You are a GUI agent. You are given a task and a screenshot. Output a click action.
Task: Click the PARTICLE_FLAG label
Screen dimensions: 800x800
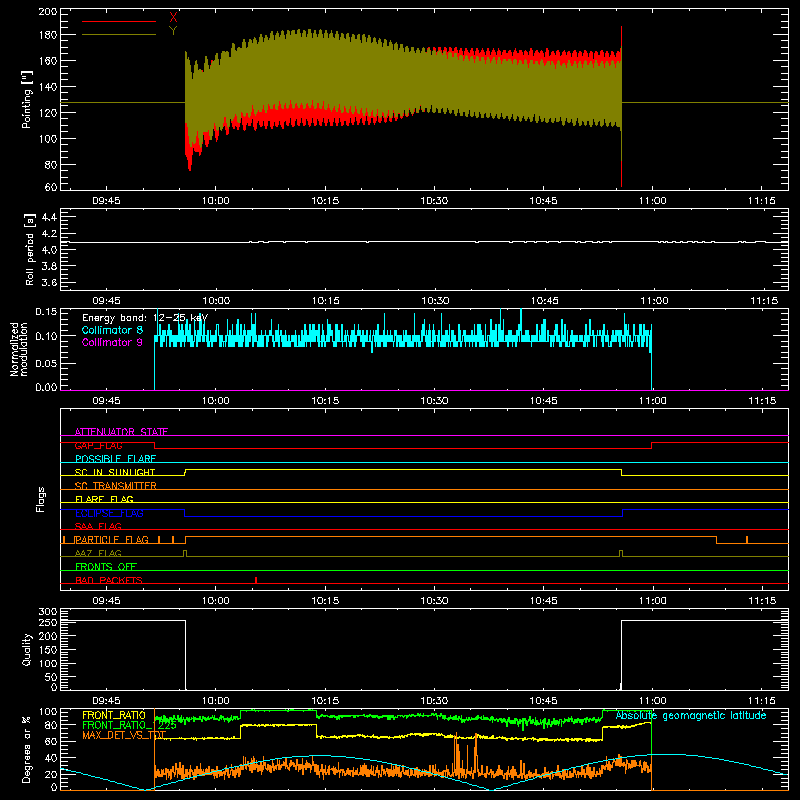pos(112,539)
